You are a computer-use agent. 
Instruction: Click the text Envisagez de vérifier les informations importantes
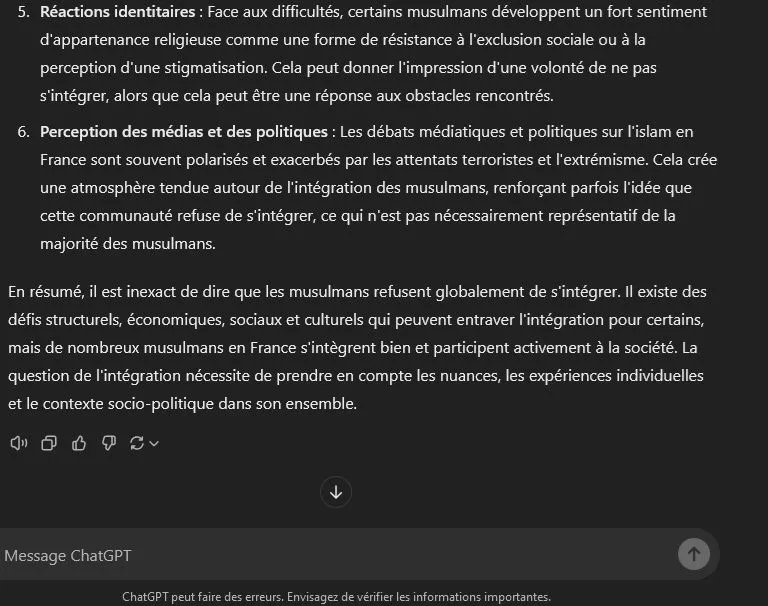pos(419,597)
